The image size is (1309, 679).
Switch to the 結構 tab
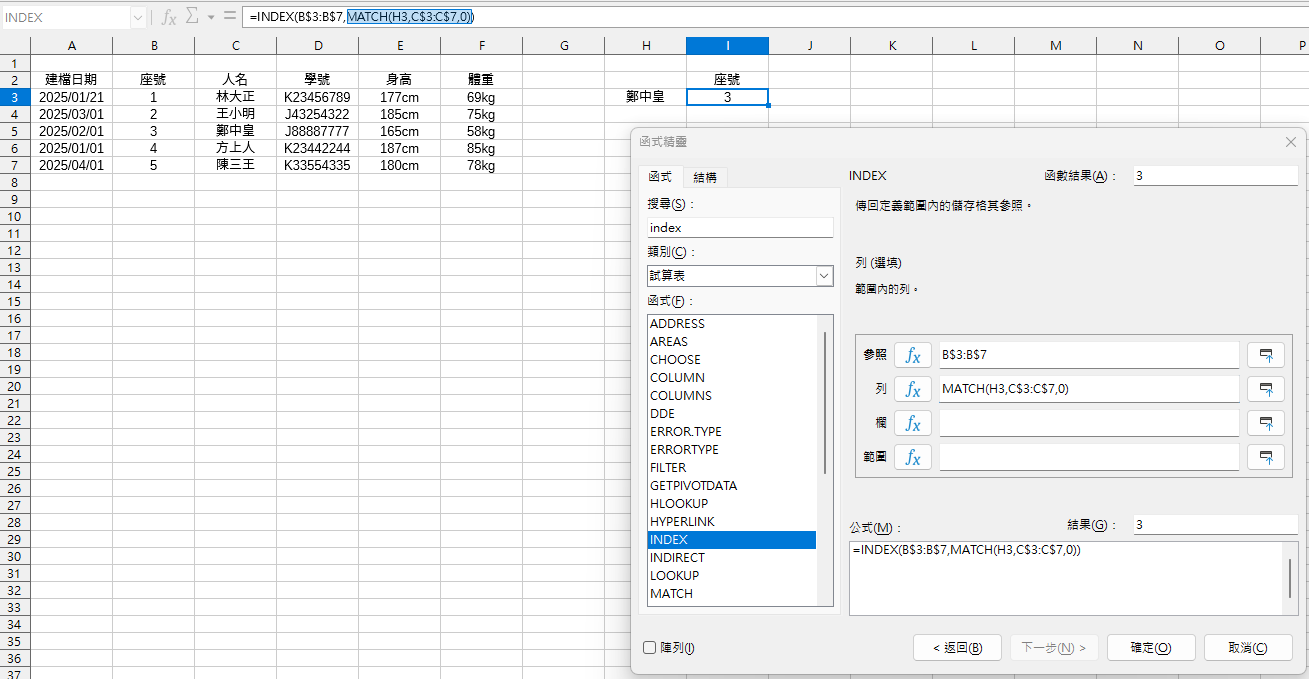[x=704, y=176]
